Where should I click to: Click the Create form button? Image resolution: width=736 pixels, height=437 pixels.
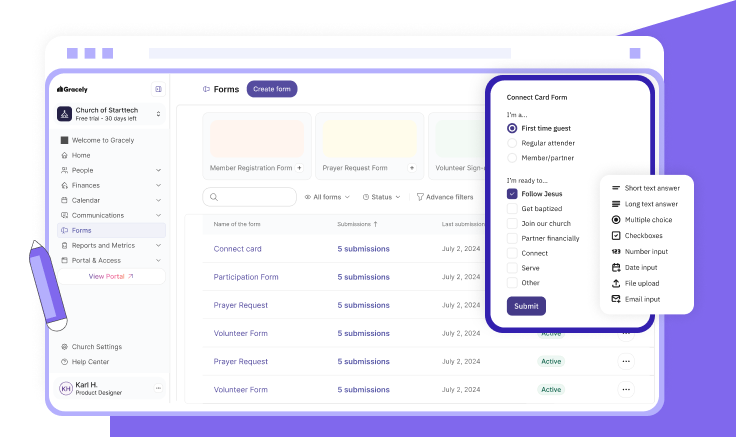(272, 89)
